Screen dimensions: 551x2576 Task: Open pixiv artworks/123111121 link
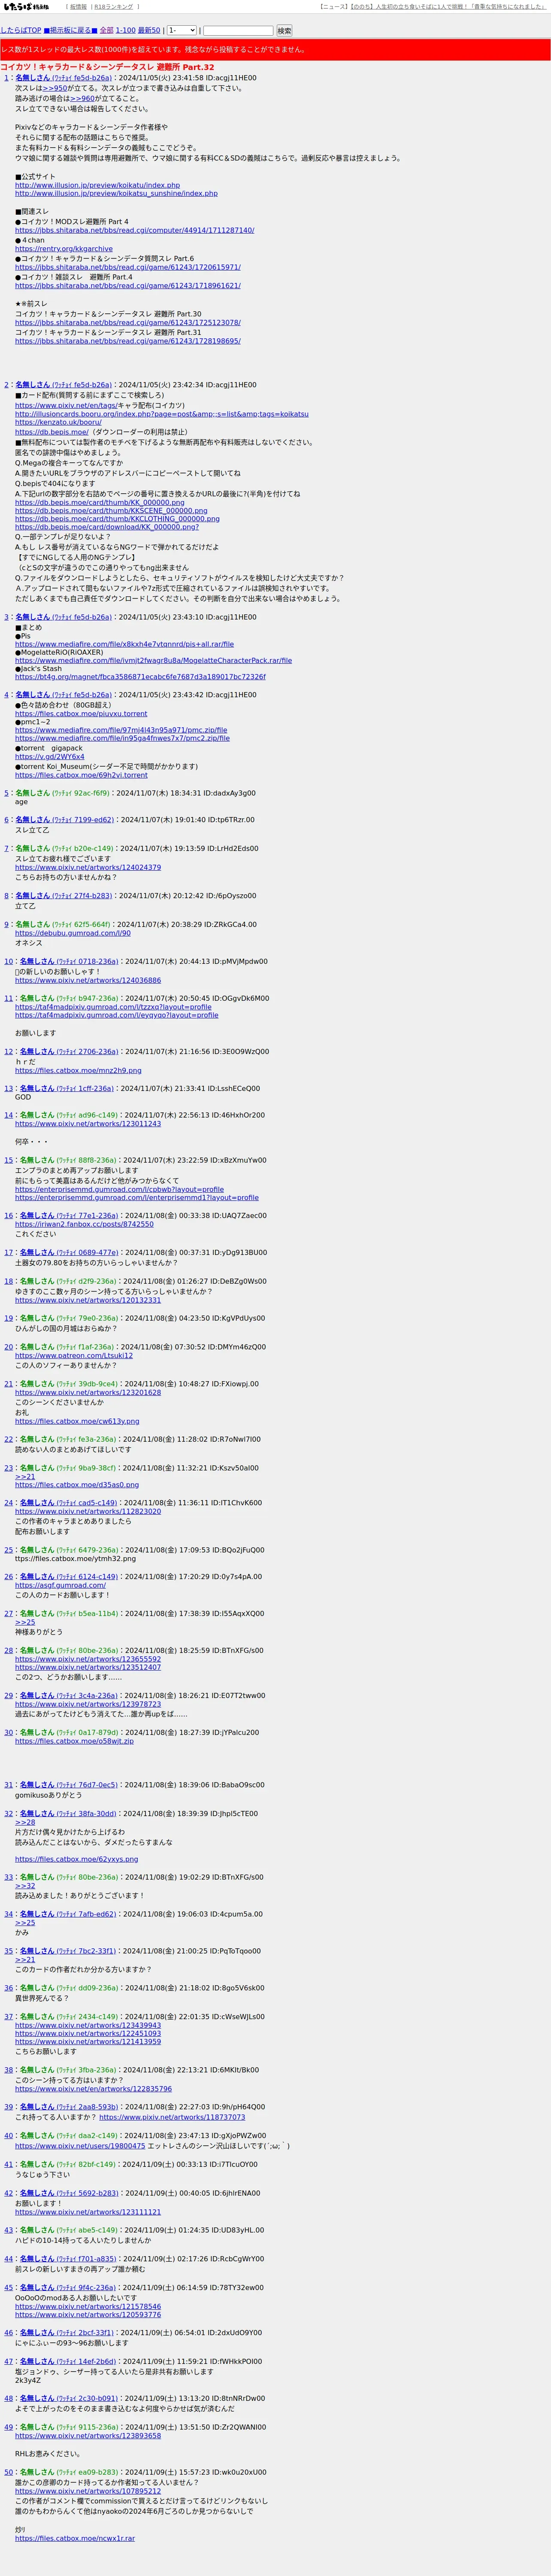(x=88, y=2212)
